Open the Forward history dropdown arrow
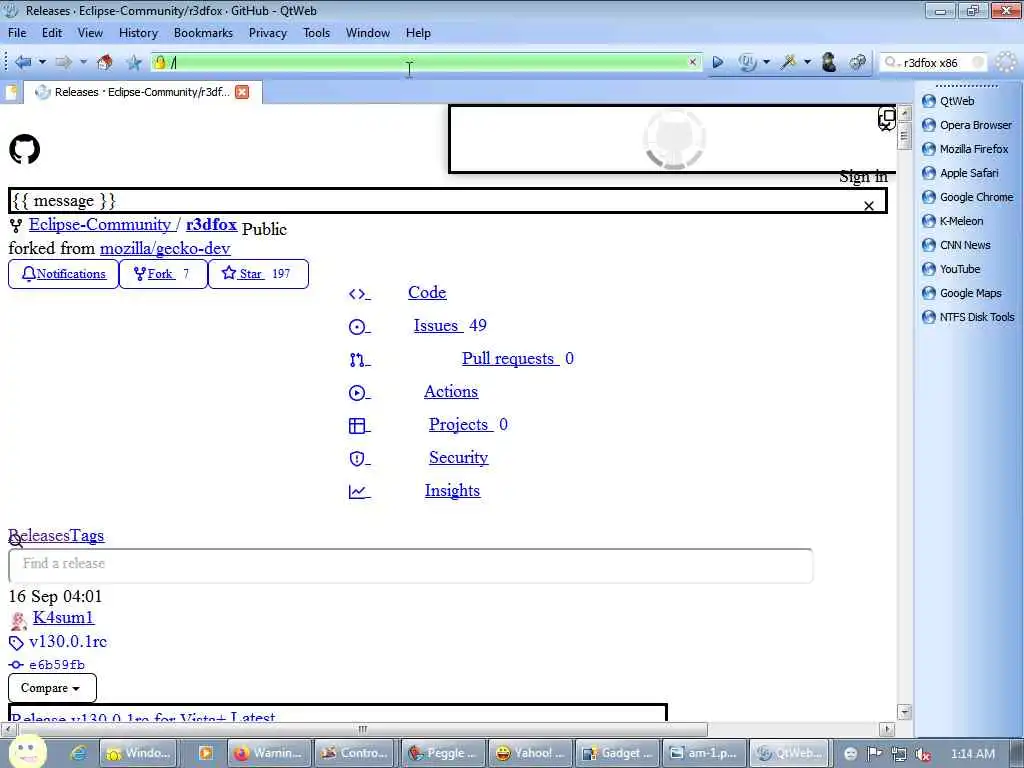1024x768 pixels. (x=84, y=62)
